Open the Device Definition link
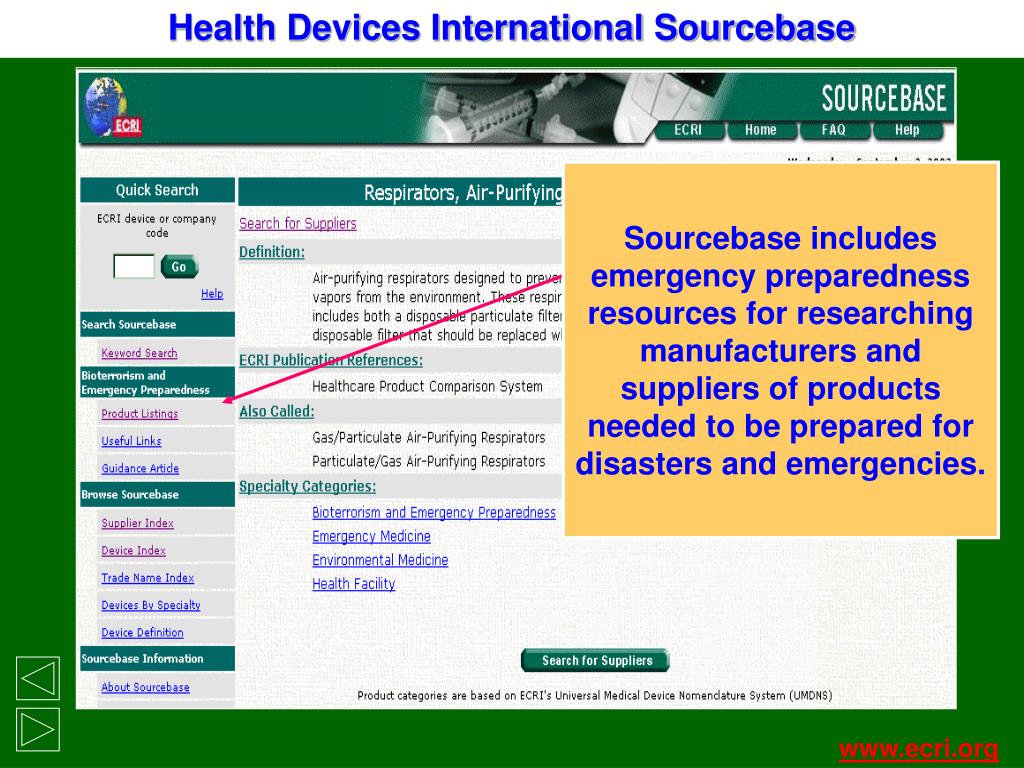1024x768 pixels. point(142,633)
